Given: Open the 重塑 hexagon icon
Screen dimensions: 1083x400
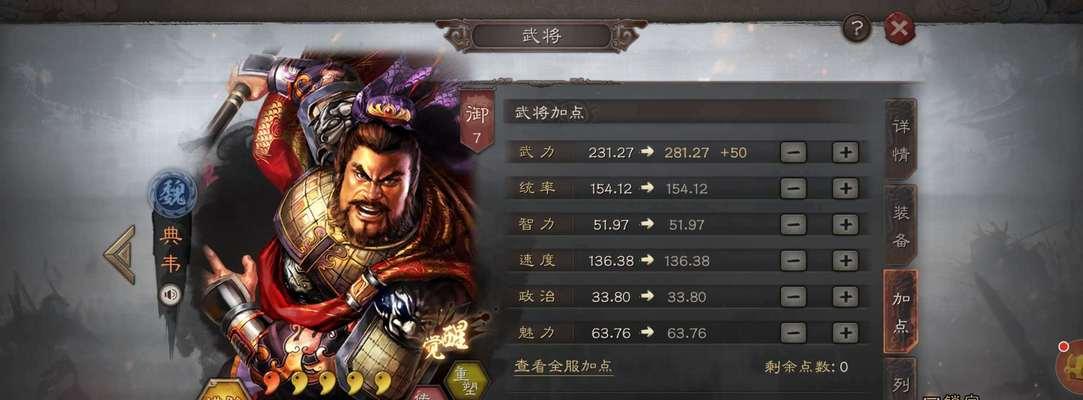Looking at the screenshot, I should click(468, 378).
